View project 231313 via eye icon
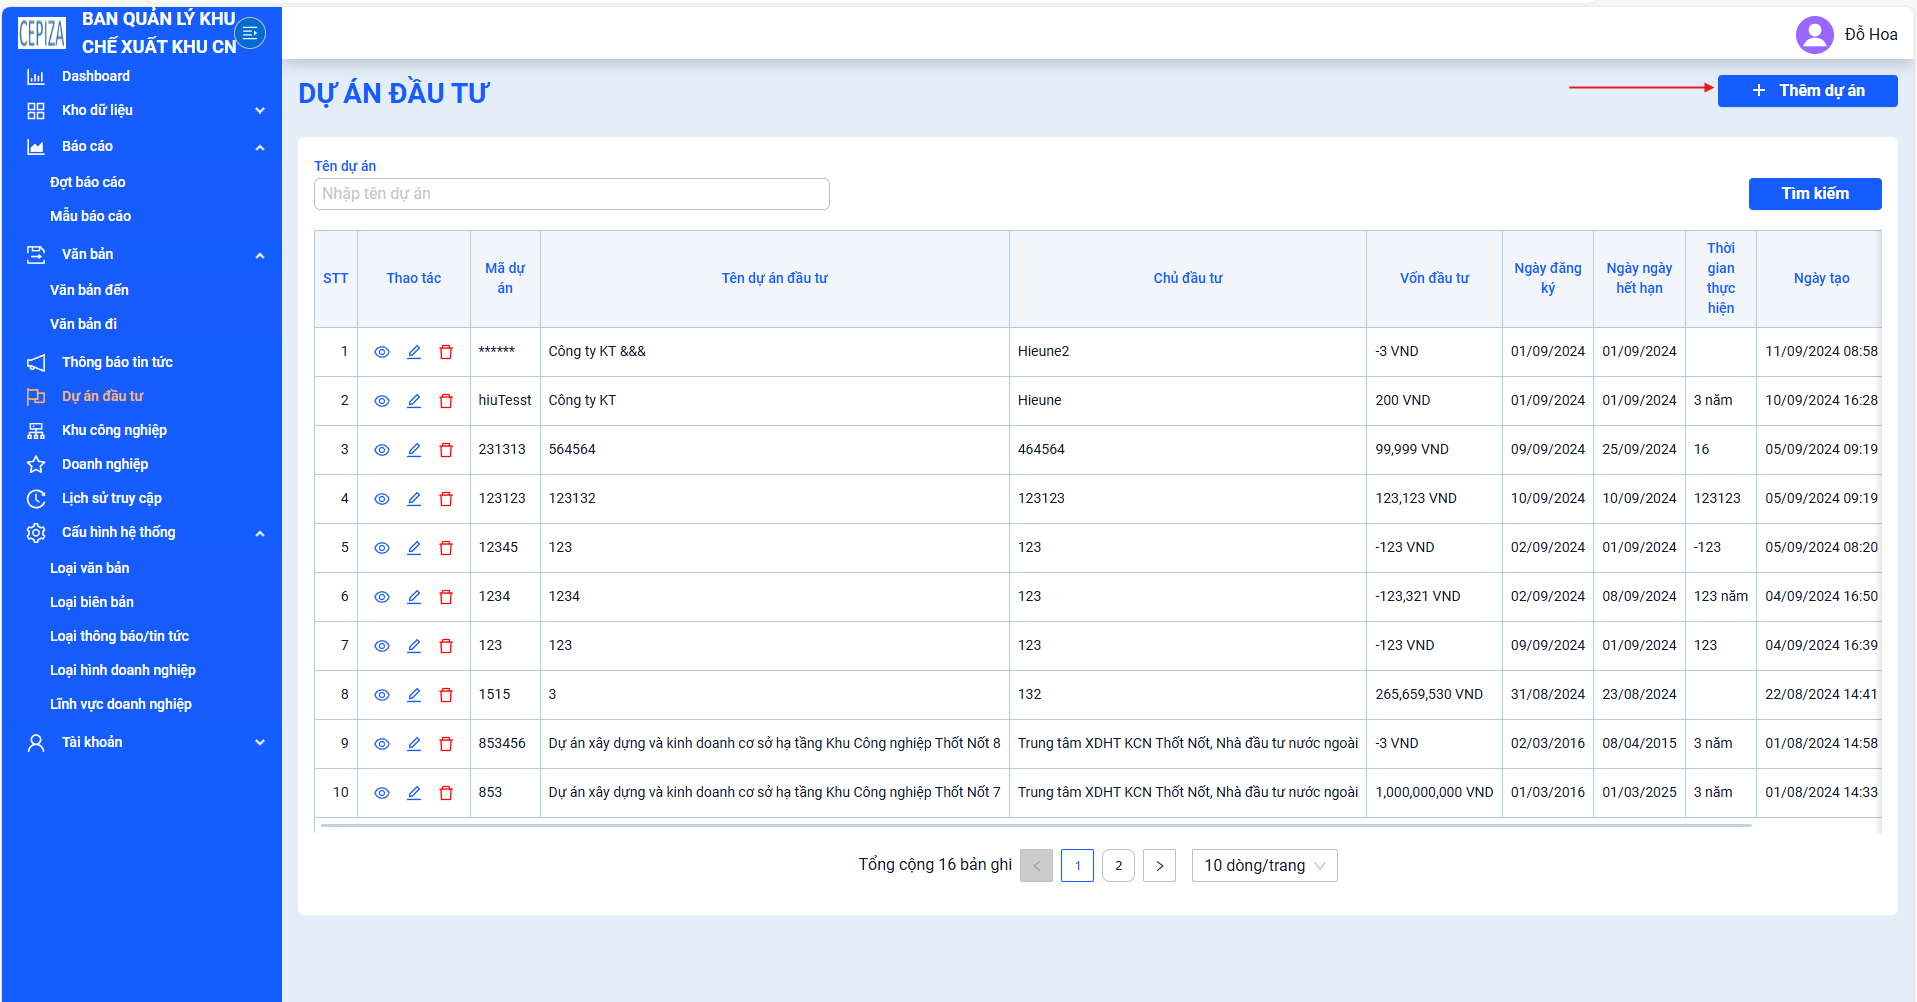The image size is (1917, 1002). coord(382,450)
